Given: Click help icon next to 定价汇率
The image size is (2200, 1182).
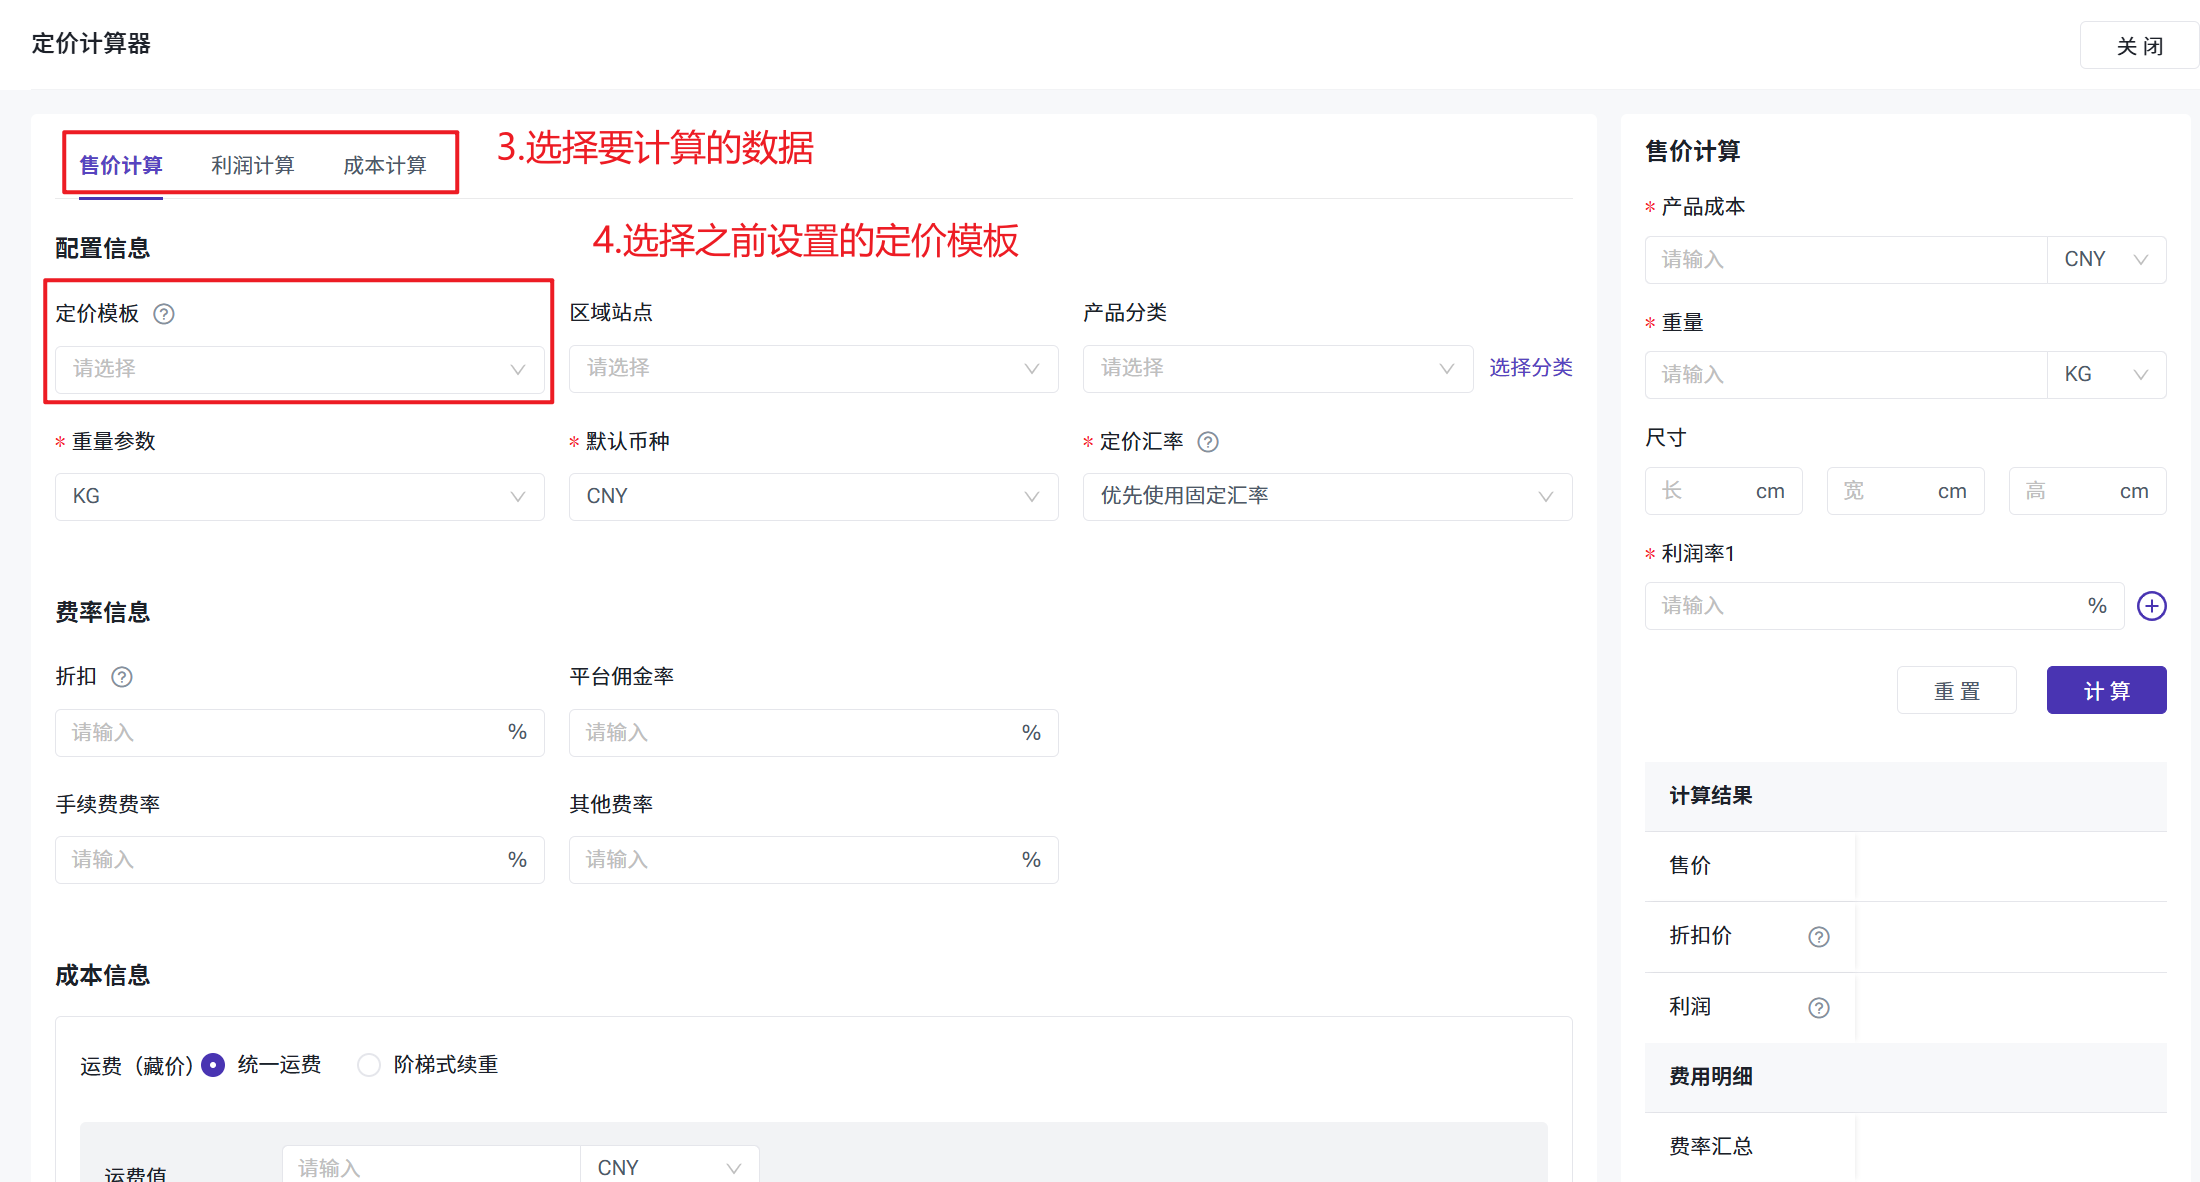Looking at the screenshot, I should click(x=1208, y=442).
